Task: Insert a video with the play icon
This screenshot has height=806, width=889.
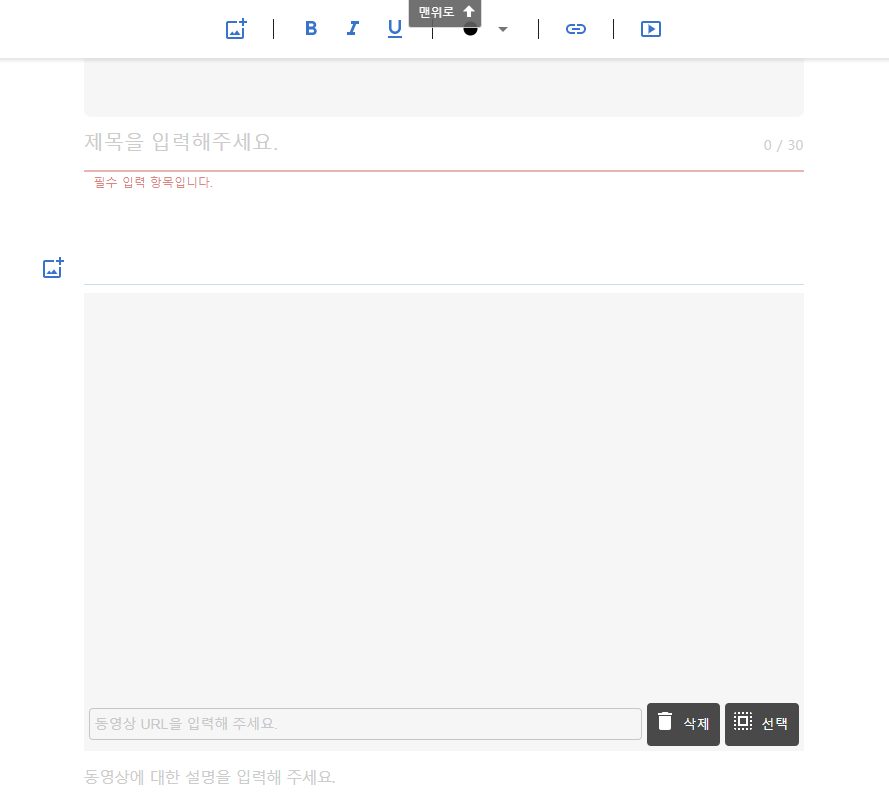Action: pos(650,29)
